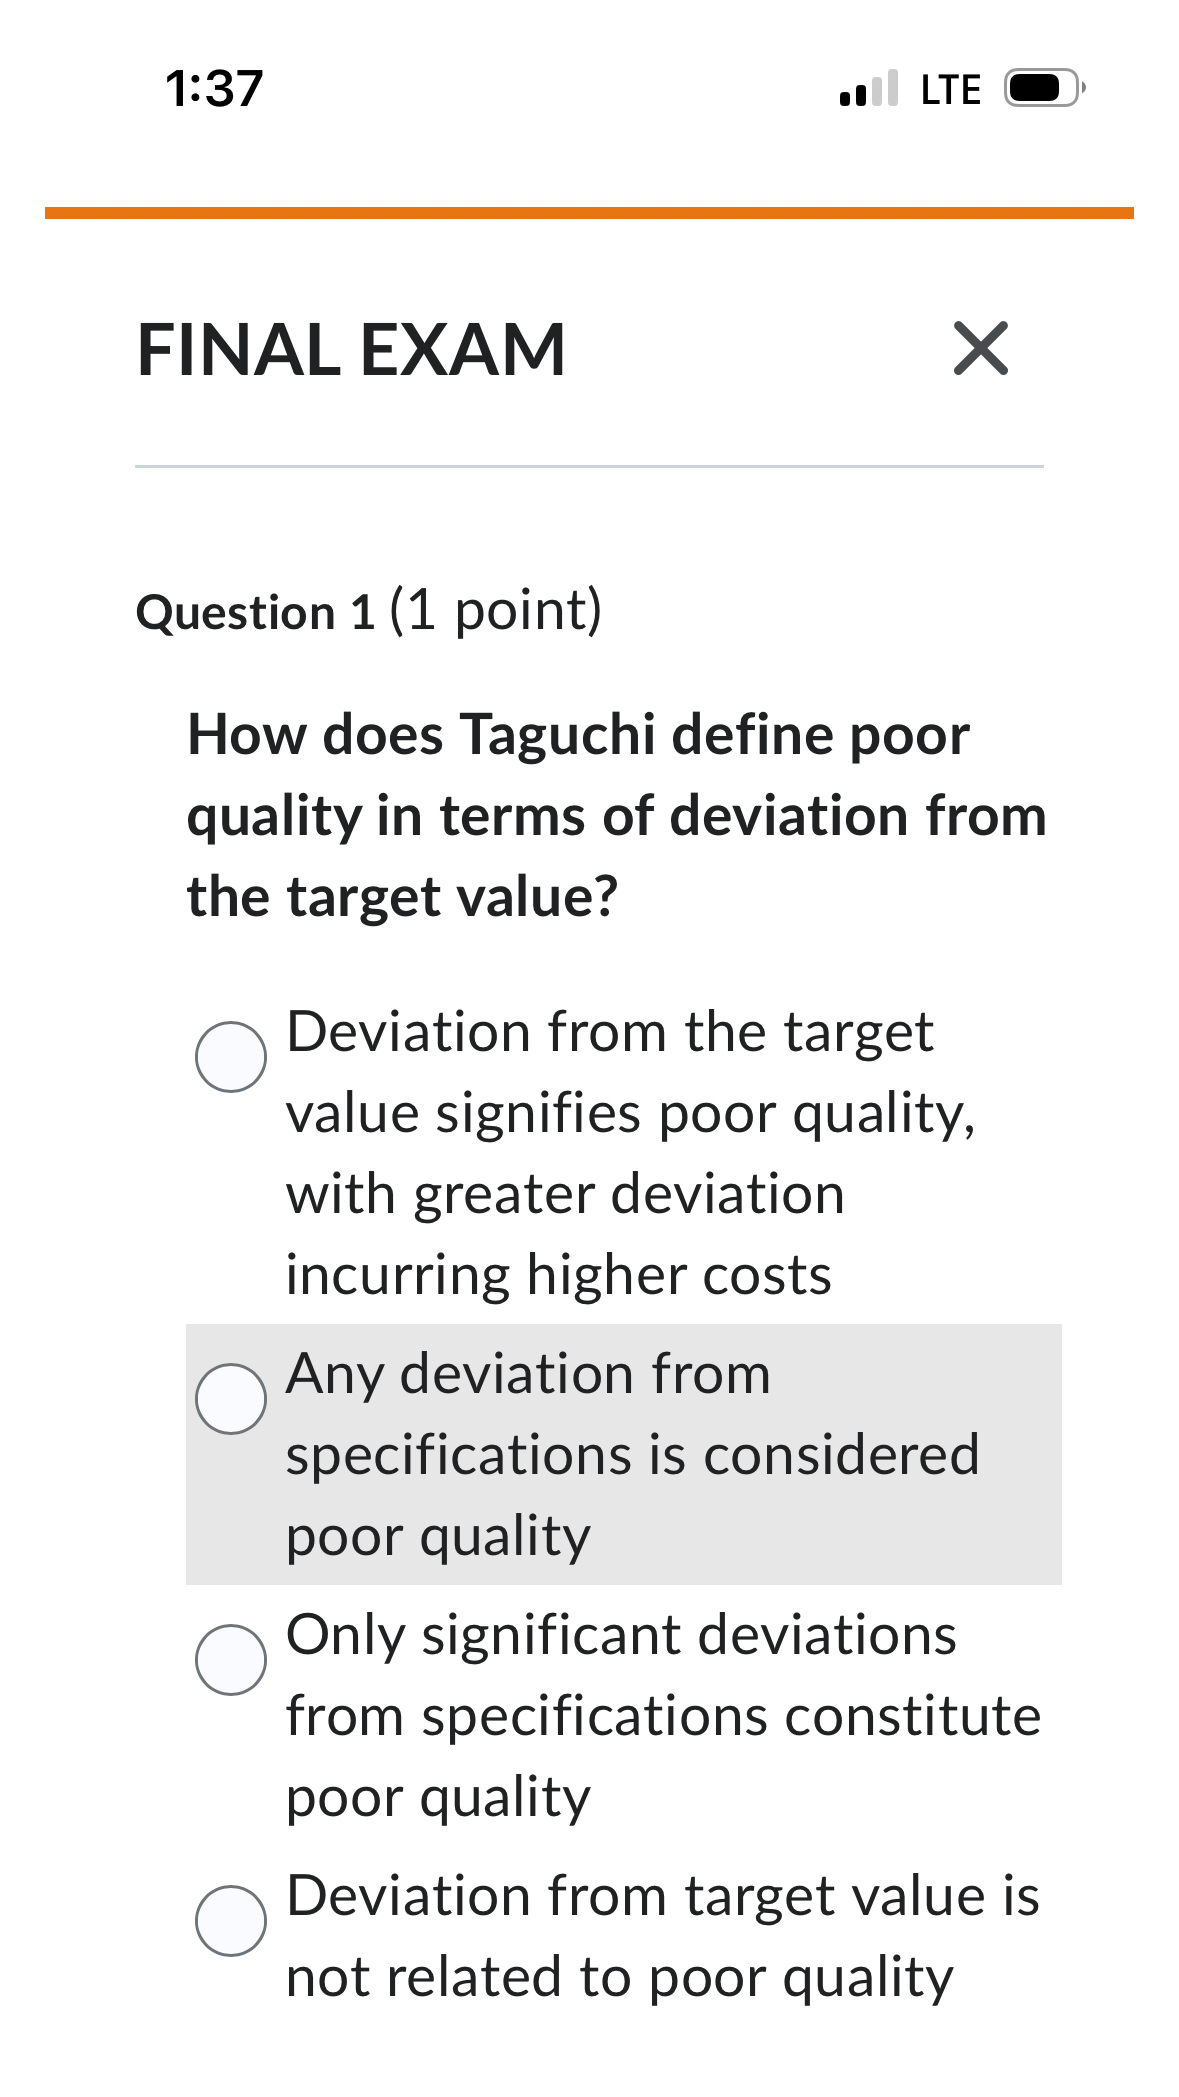Tap the last answer's radio circle
Image resolution: width=1179 pixels, height=2097 pixels.
[231, 1920]
